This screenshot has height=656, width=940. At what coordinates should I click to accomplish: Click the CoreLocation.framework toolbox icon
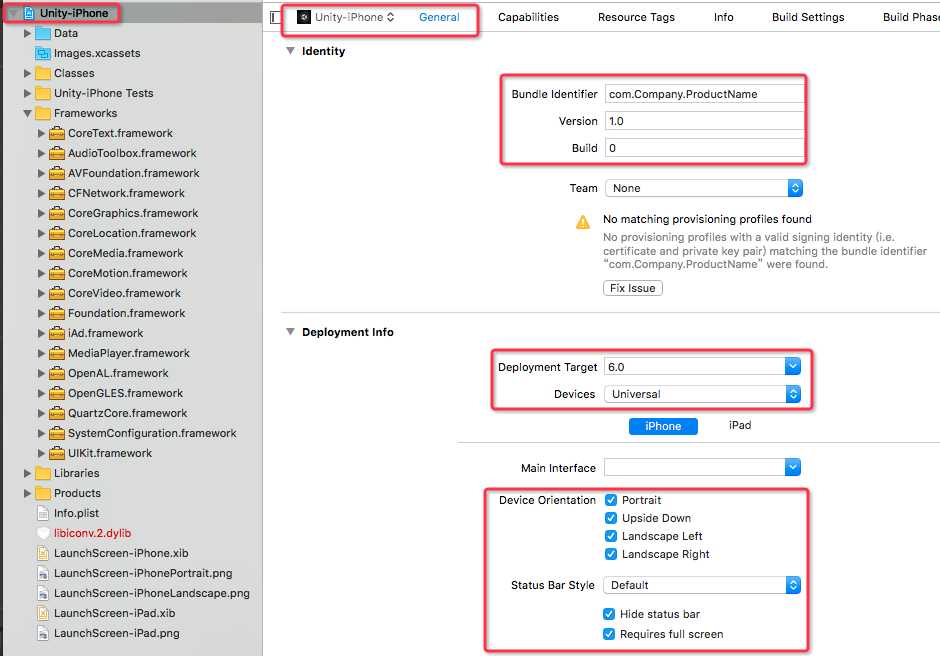[x=57, y=233]
